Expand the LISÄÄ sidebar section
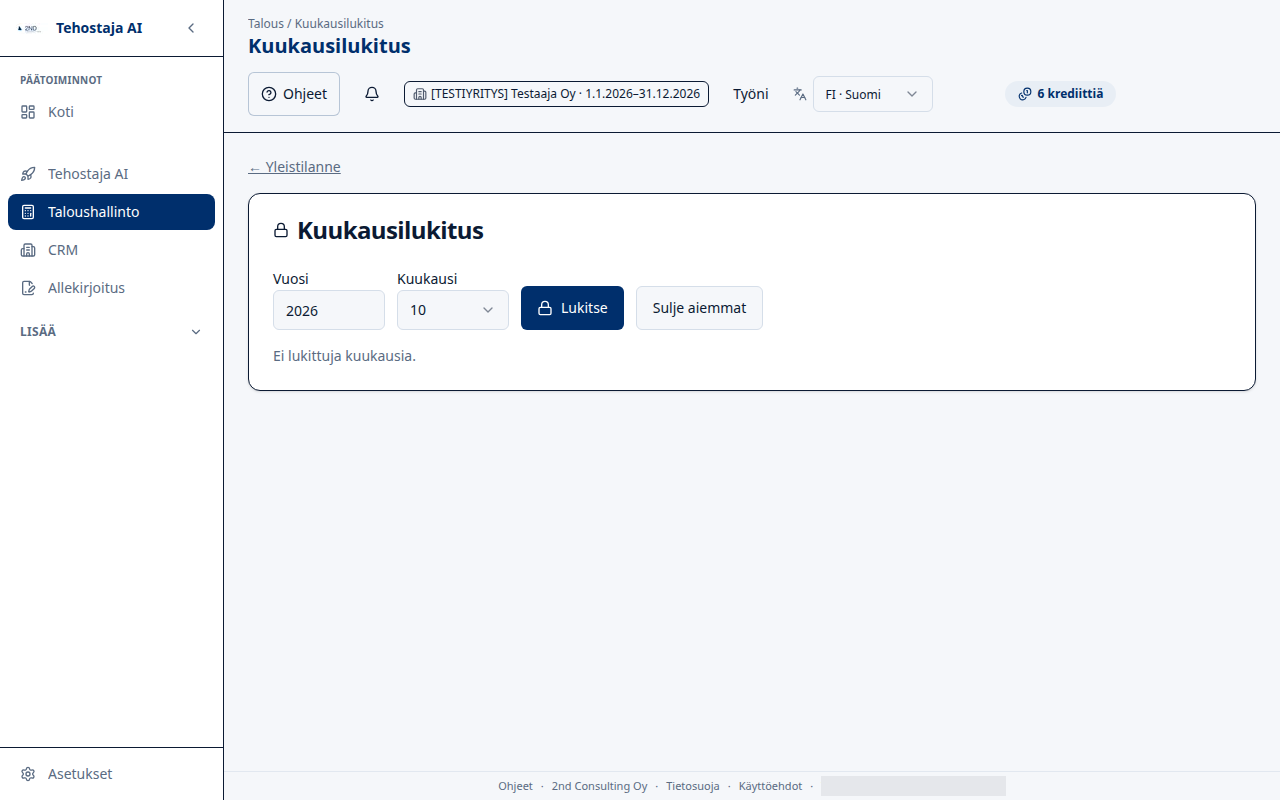 click(111, 332)
